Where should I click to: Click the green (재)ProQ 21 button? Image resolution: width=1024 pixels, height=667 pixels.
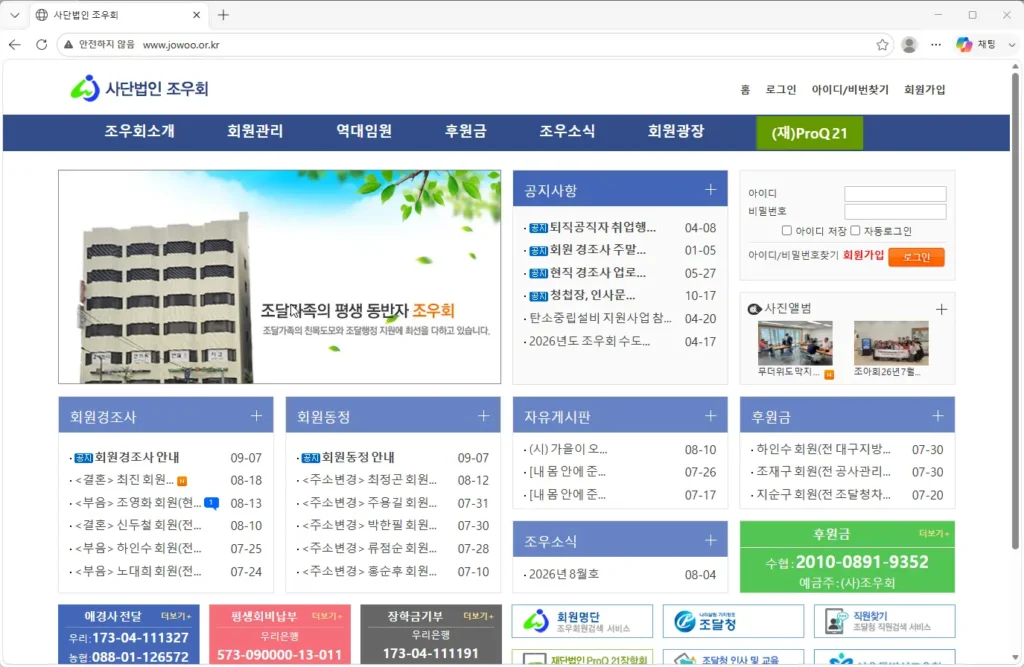coord(809,133)
